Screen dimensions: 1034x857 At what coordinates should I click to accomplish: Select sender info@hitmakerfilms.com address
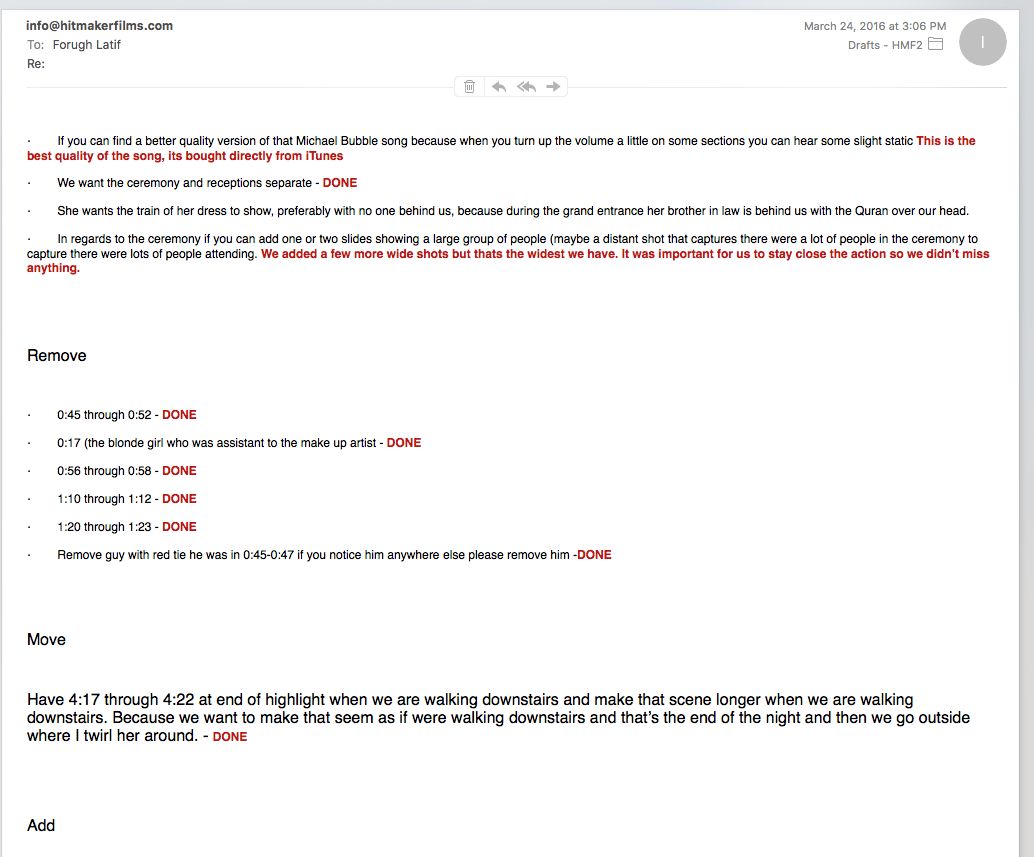click(100, 26)
